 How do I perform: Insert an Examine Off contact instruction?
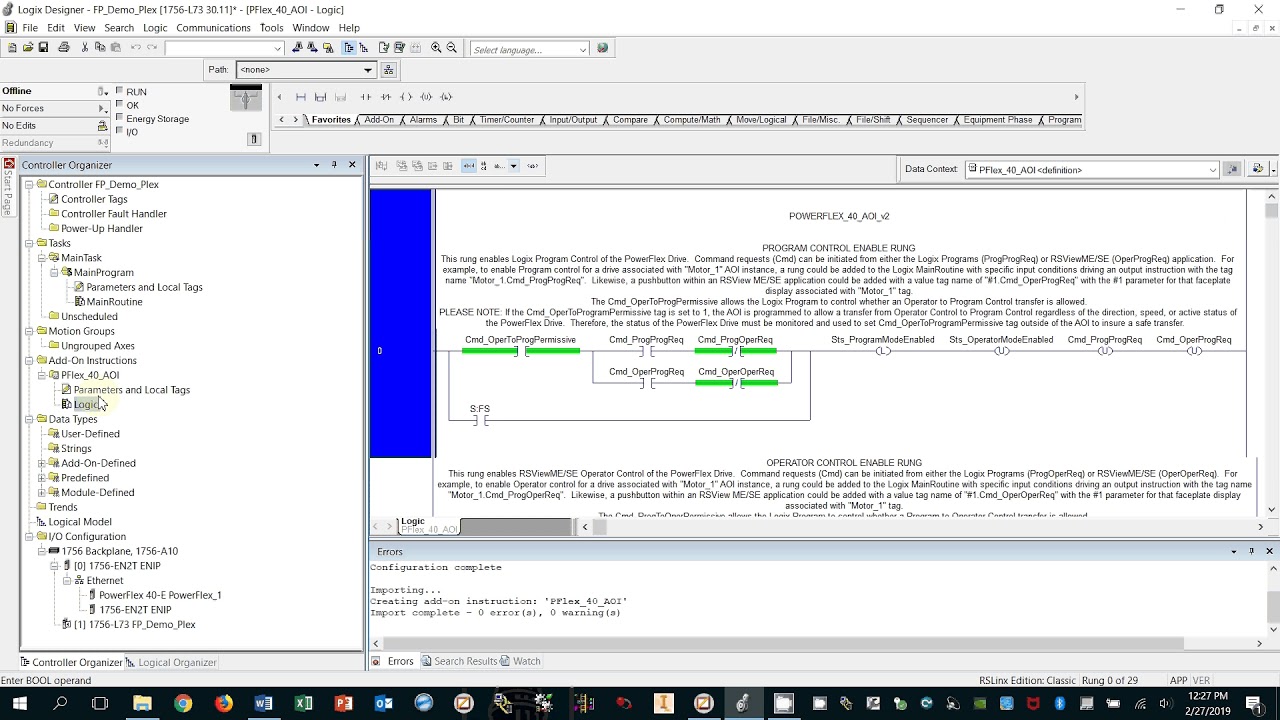coord(386,97)
